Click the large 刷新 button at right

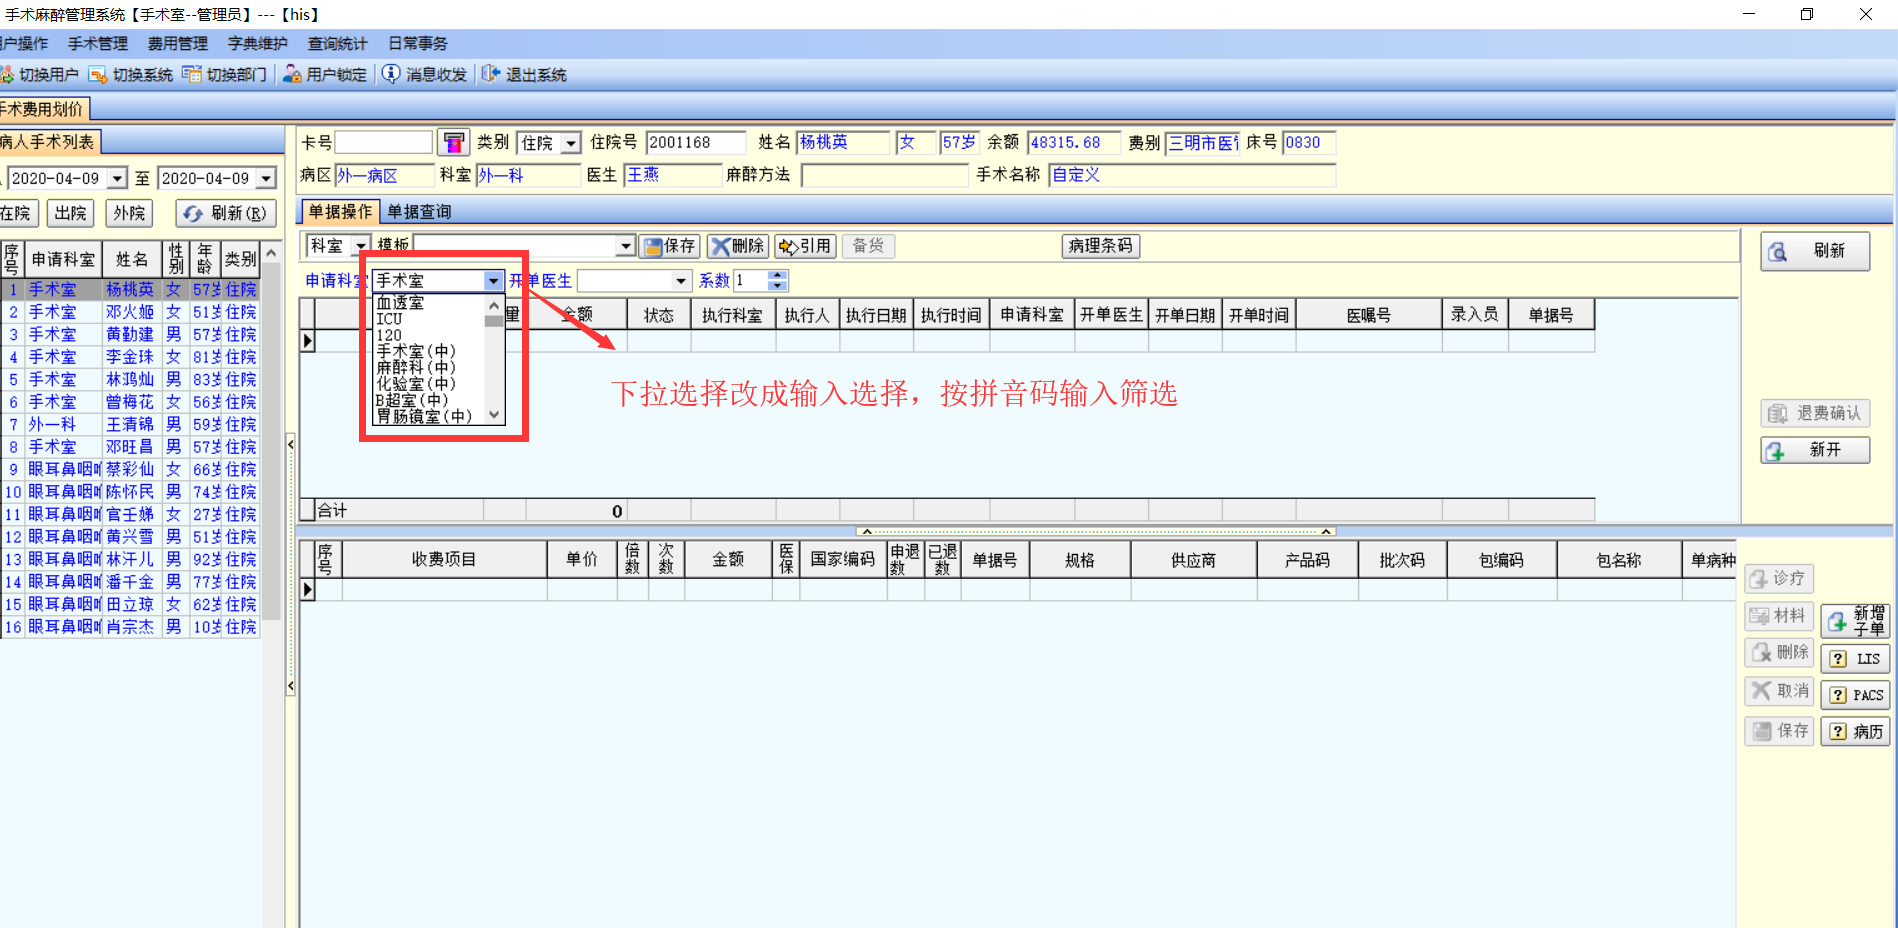(1815, 251)
